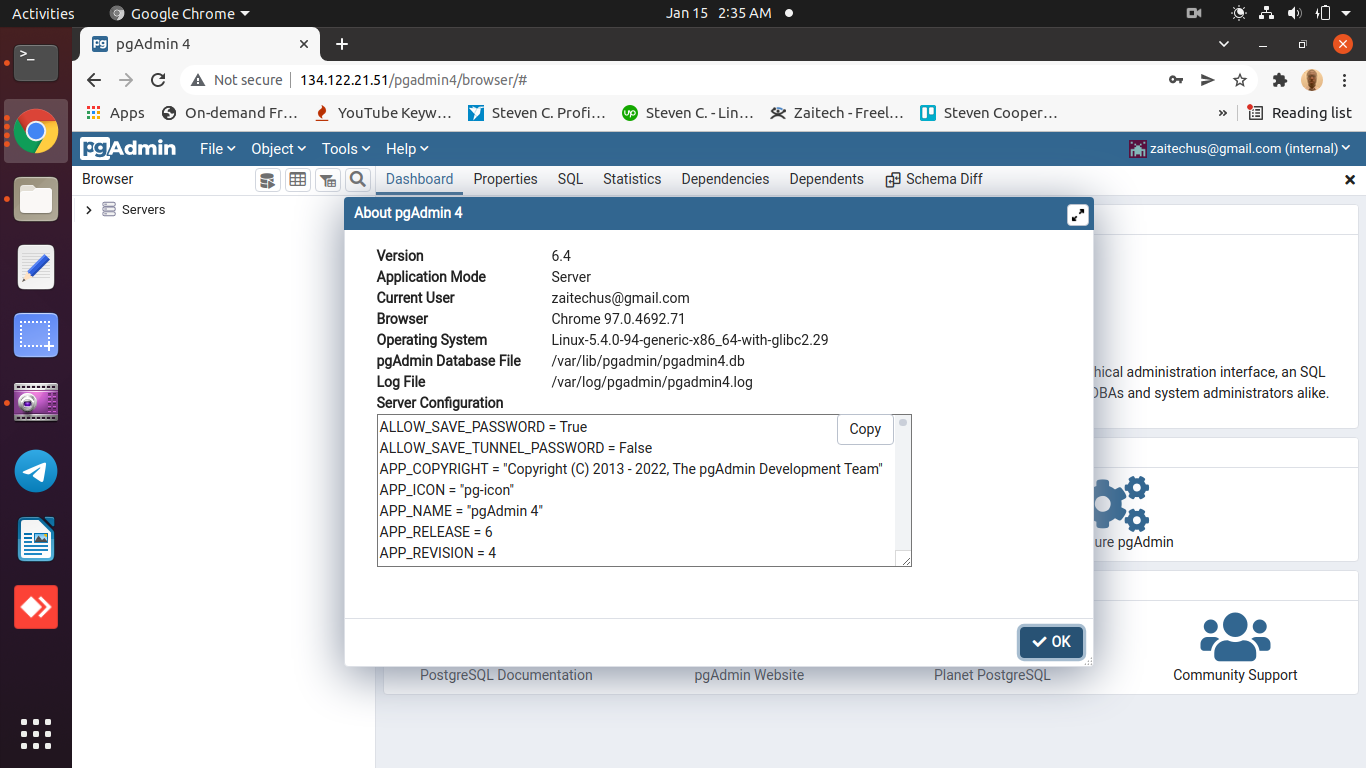The height and width of the screenshot is (768, 1366).
Task: Open the Schema Diff tab
Action: (x=934, y=179)
